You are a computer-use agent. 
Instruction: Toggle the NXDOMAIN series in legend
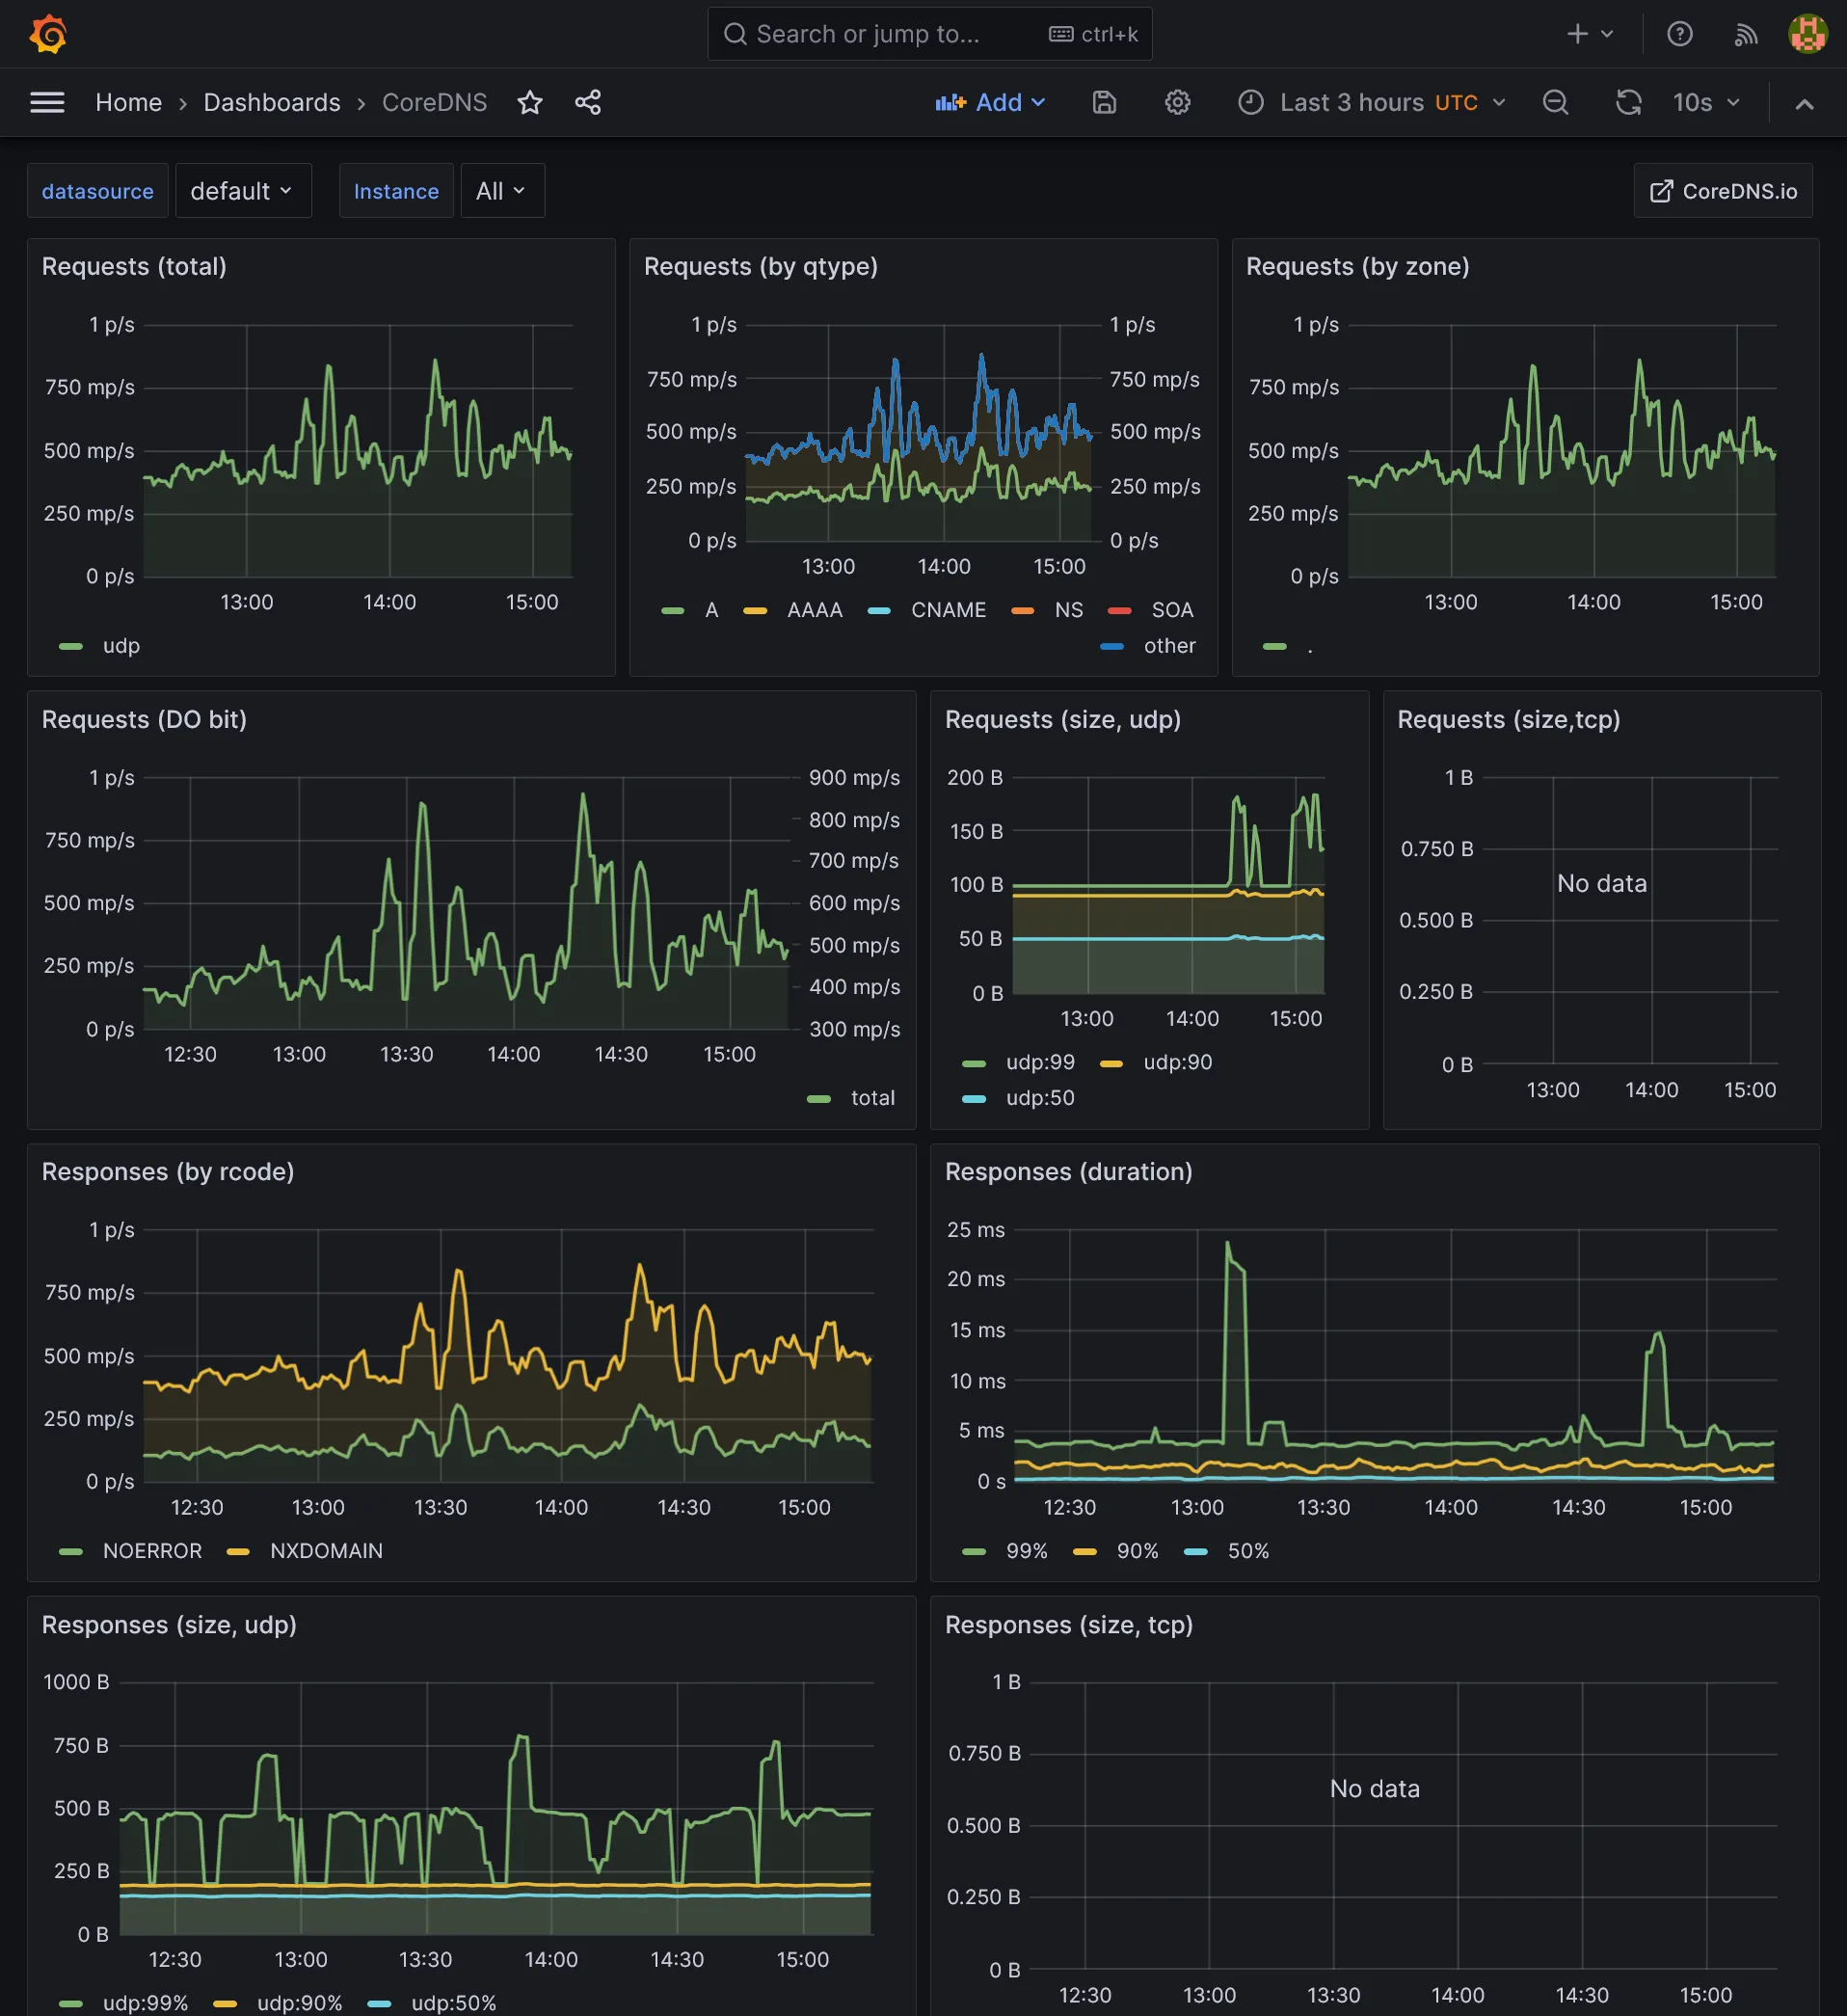click(x=325, y=1550)
